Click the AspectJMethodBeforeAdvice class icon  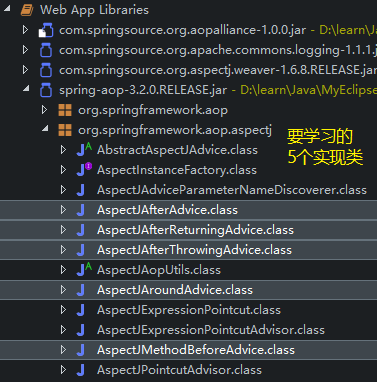[x=80, y=350]
